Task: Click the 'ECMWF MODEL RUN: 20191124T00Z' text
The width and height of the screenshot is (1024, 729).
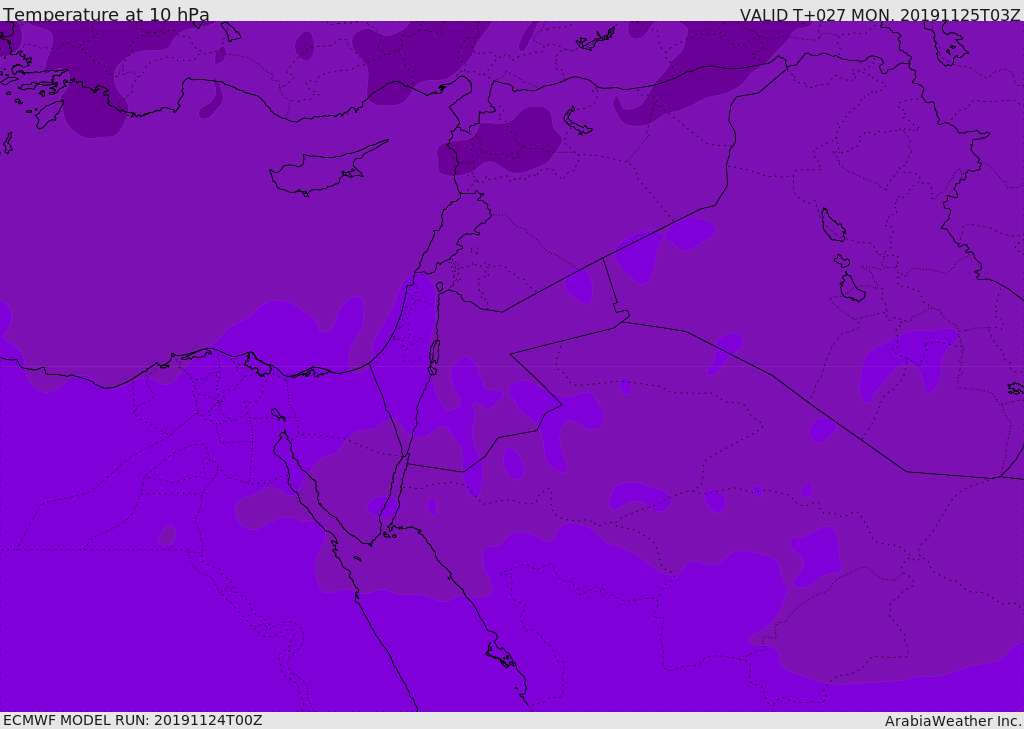Action: click(x=133, y=720)
